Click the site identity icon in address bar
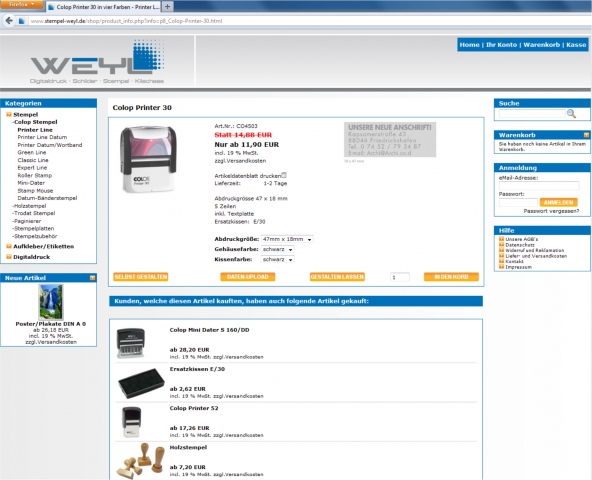This screenshot has height=480, width=592. 22,21
